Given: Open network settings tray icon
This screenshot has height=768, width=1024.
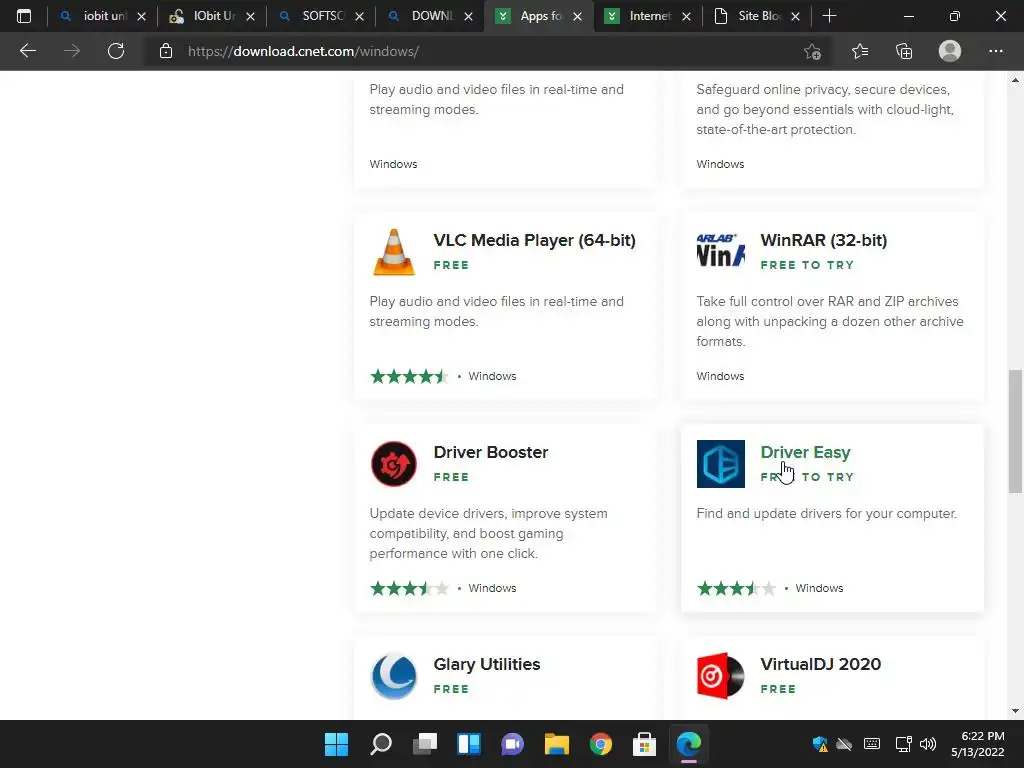Looking at the screenshot, I should point(903,744).
